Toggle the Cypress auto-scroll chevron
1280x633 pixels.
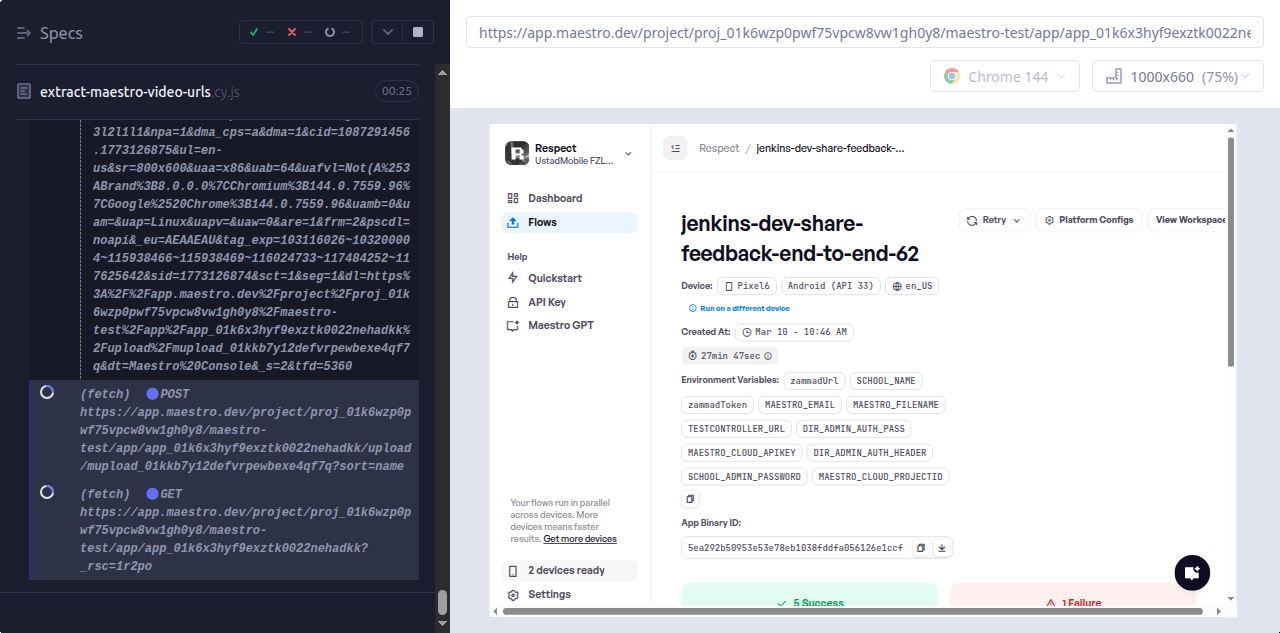[387, 32]
